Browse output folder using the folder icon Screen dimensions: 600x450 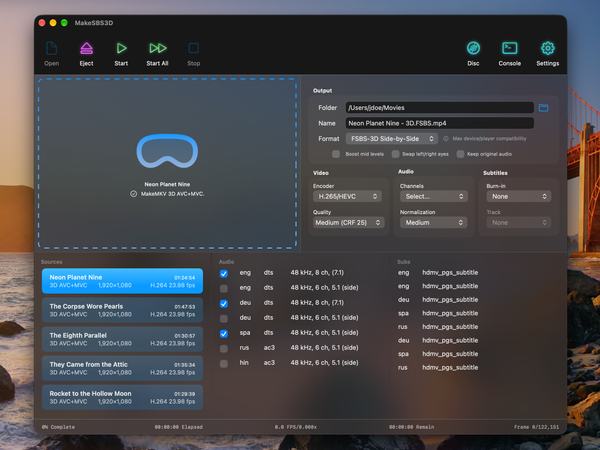coord(543,108)
